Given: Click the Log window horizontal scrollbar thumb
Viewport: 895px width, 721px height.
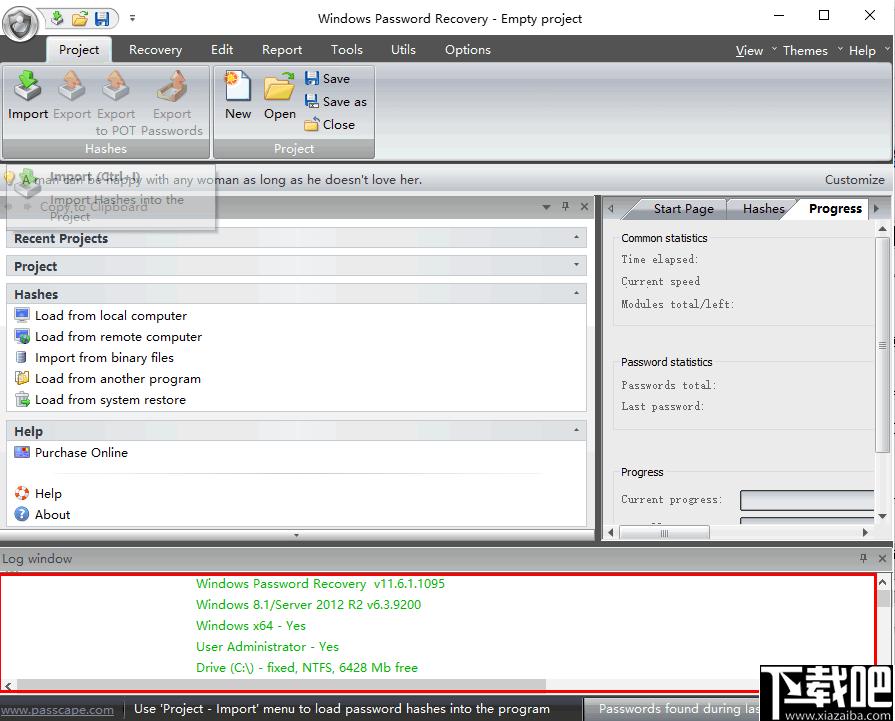Looking at the screenshot, I should (x=281, y=684).
